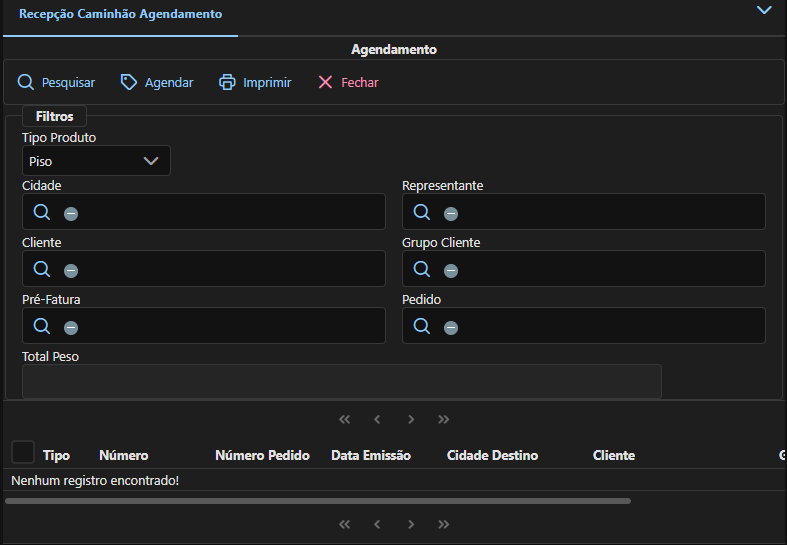
Task: Go to previous page in upper pager
Action: [x=377, y=419]
